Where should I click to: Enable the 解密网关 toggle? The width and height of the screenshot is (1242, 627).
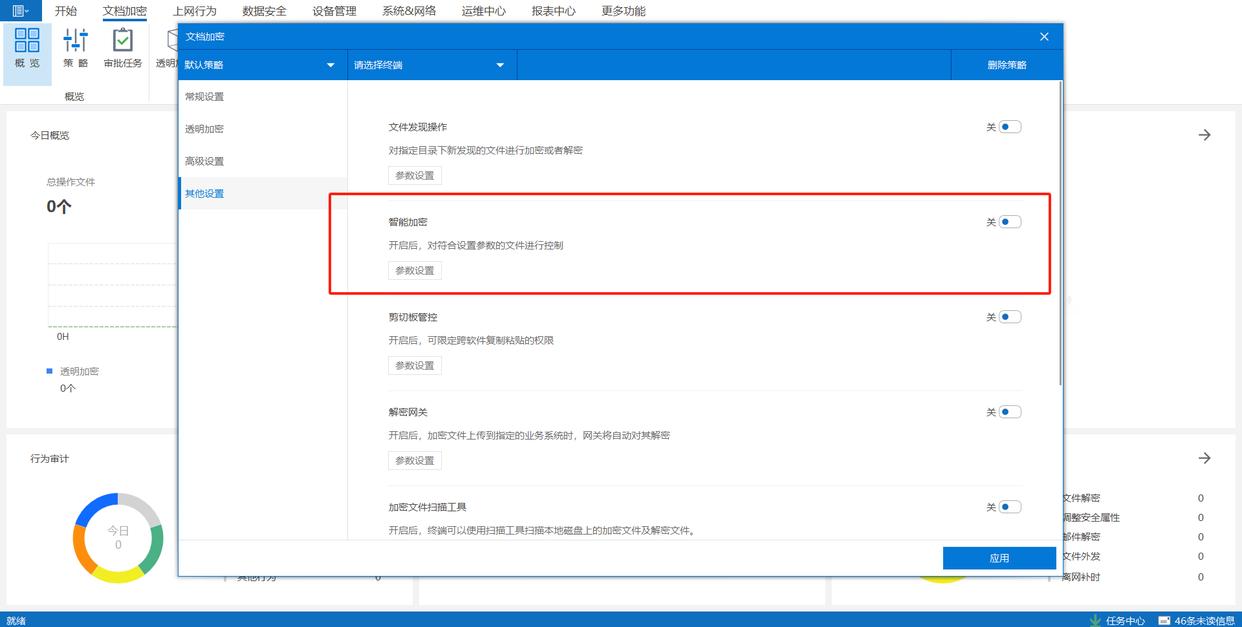(1010, 412)
